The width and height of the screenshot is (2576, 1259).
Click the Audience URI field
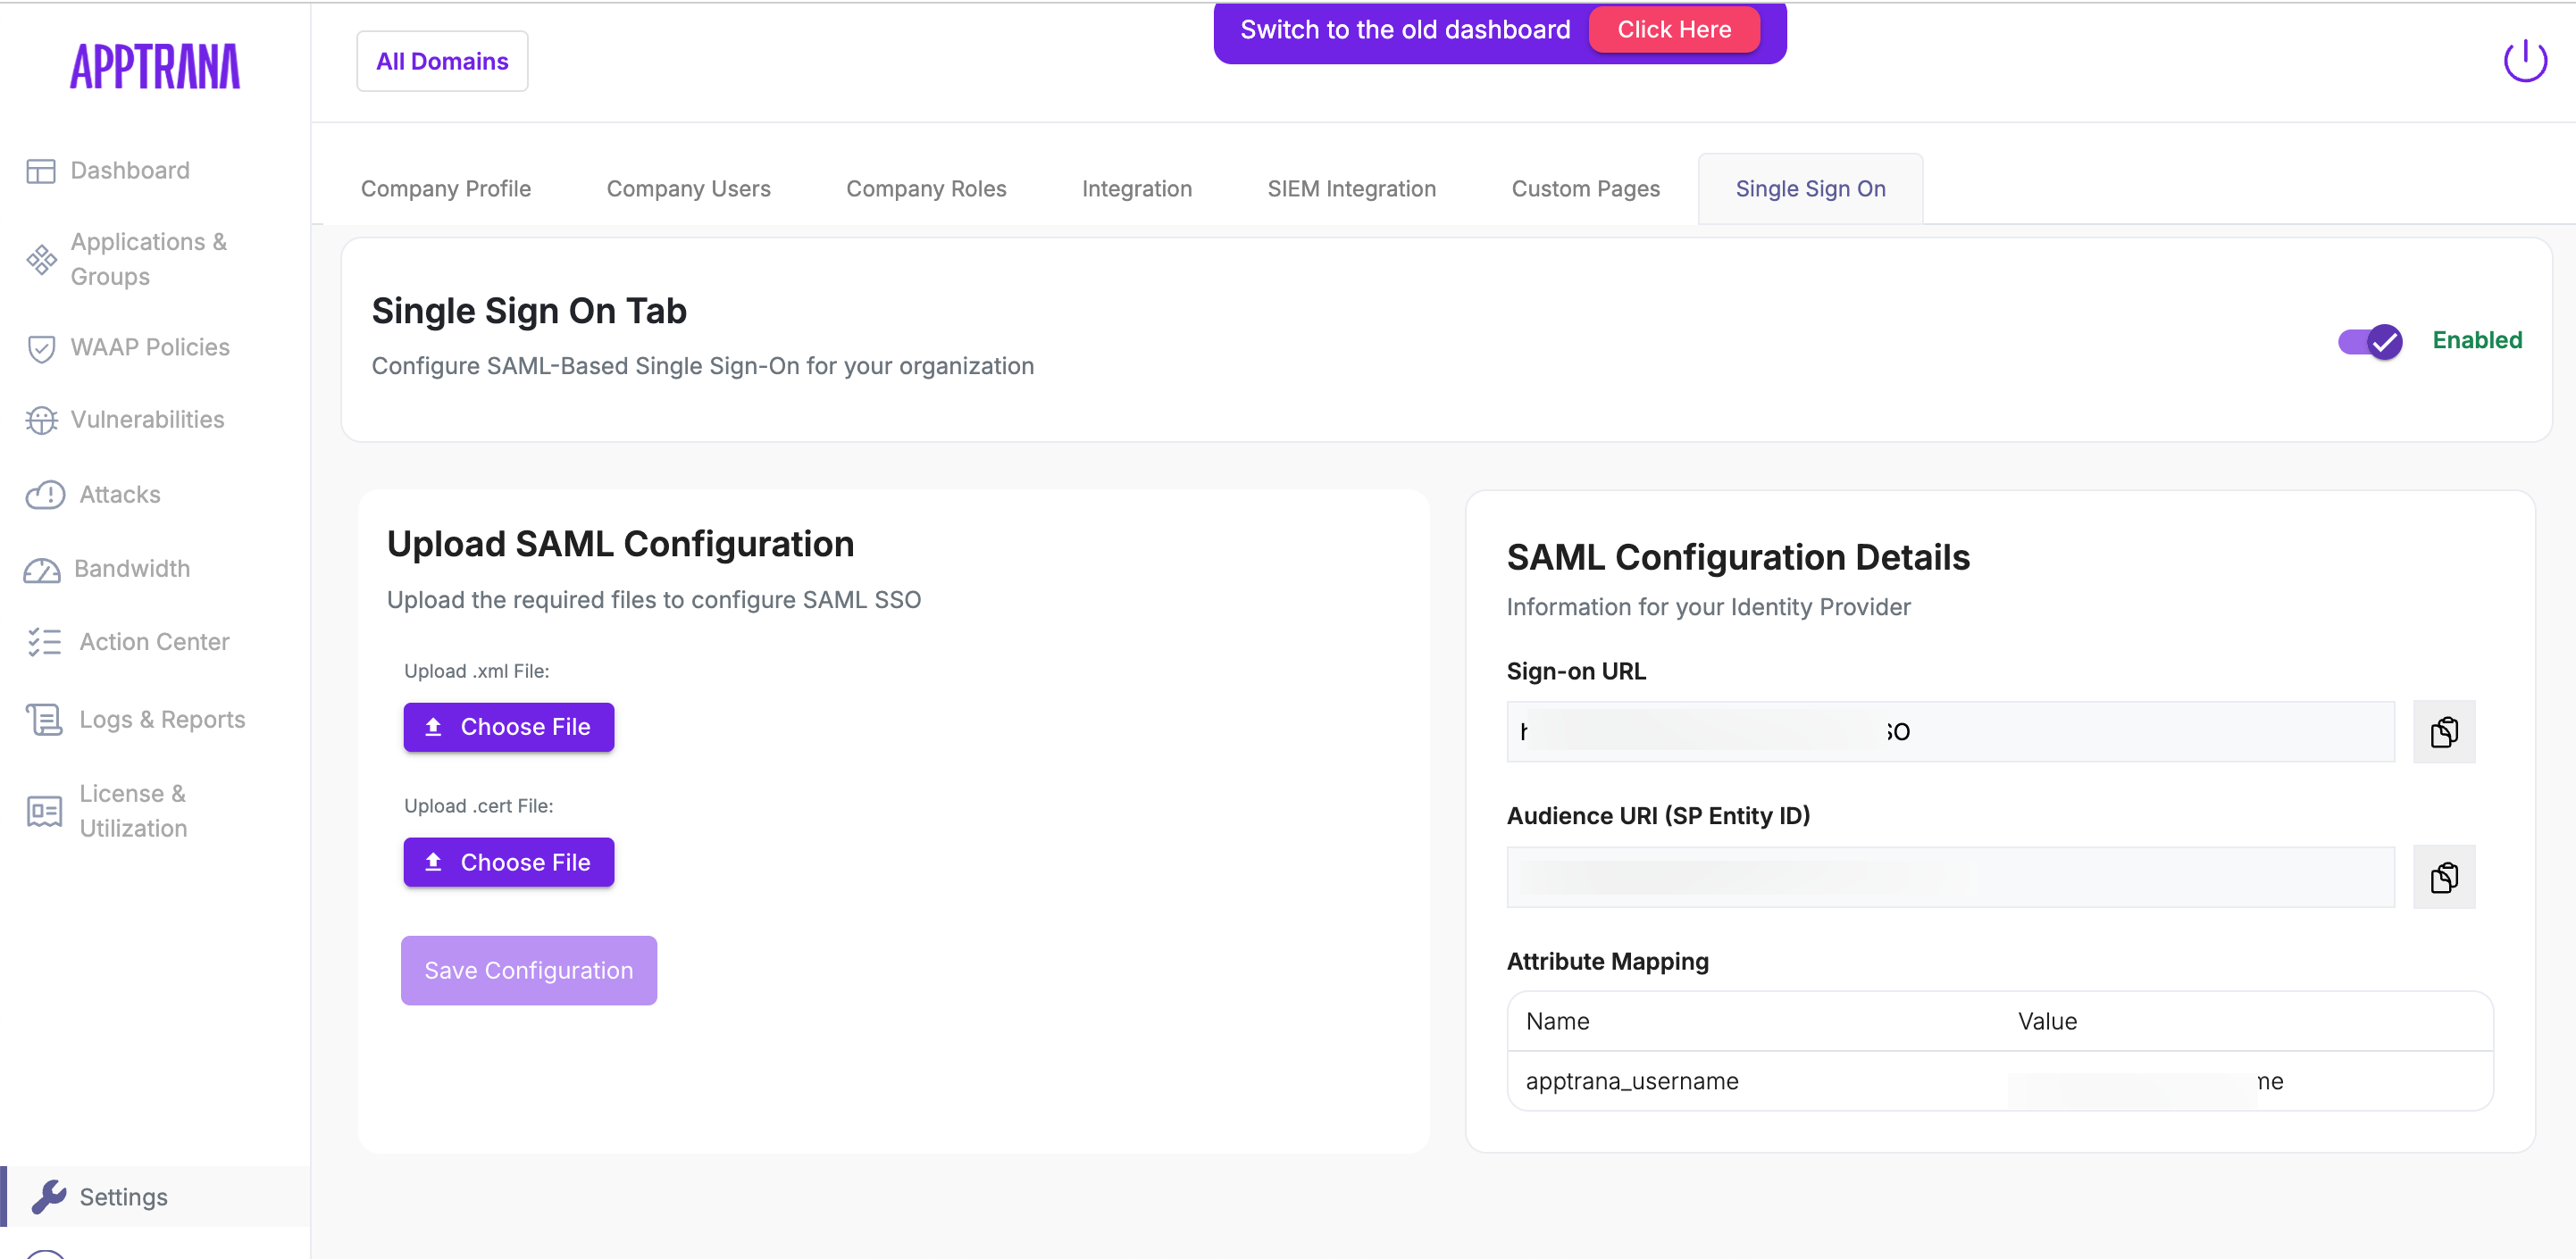click(1950, 877)
